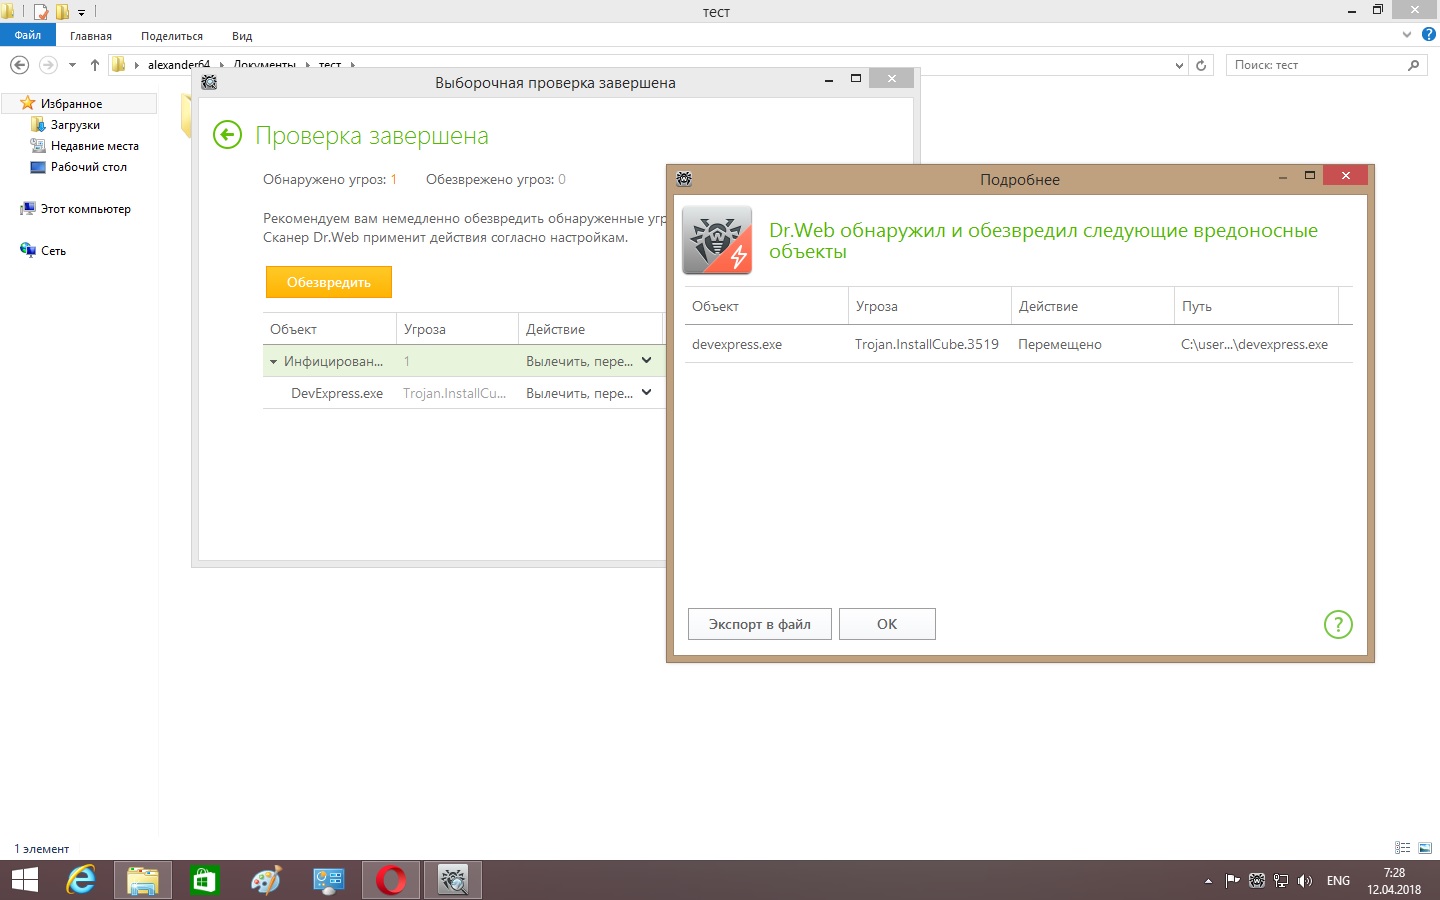The width and height of the screenshot is (1440, 900).
Task: Select Dr.Web scanner taskbar icon
Action: [453, 880]
